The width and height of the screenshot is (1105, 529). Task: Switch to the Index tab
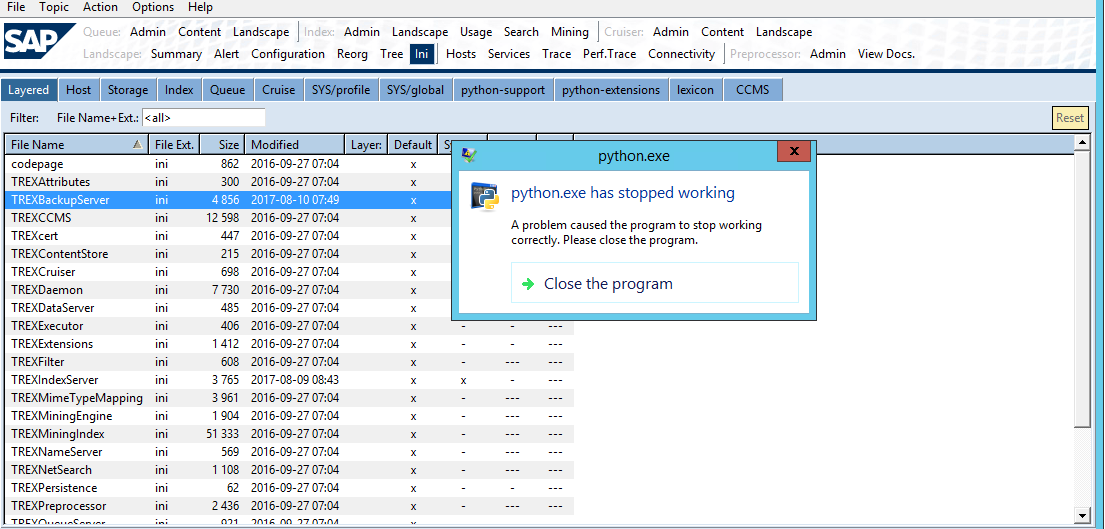pos(179,89)
